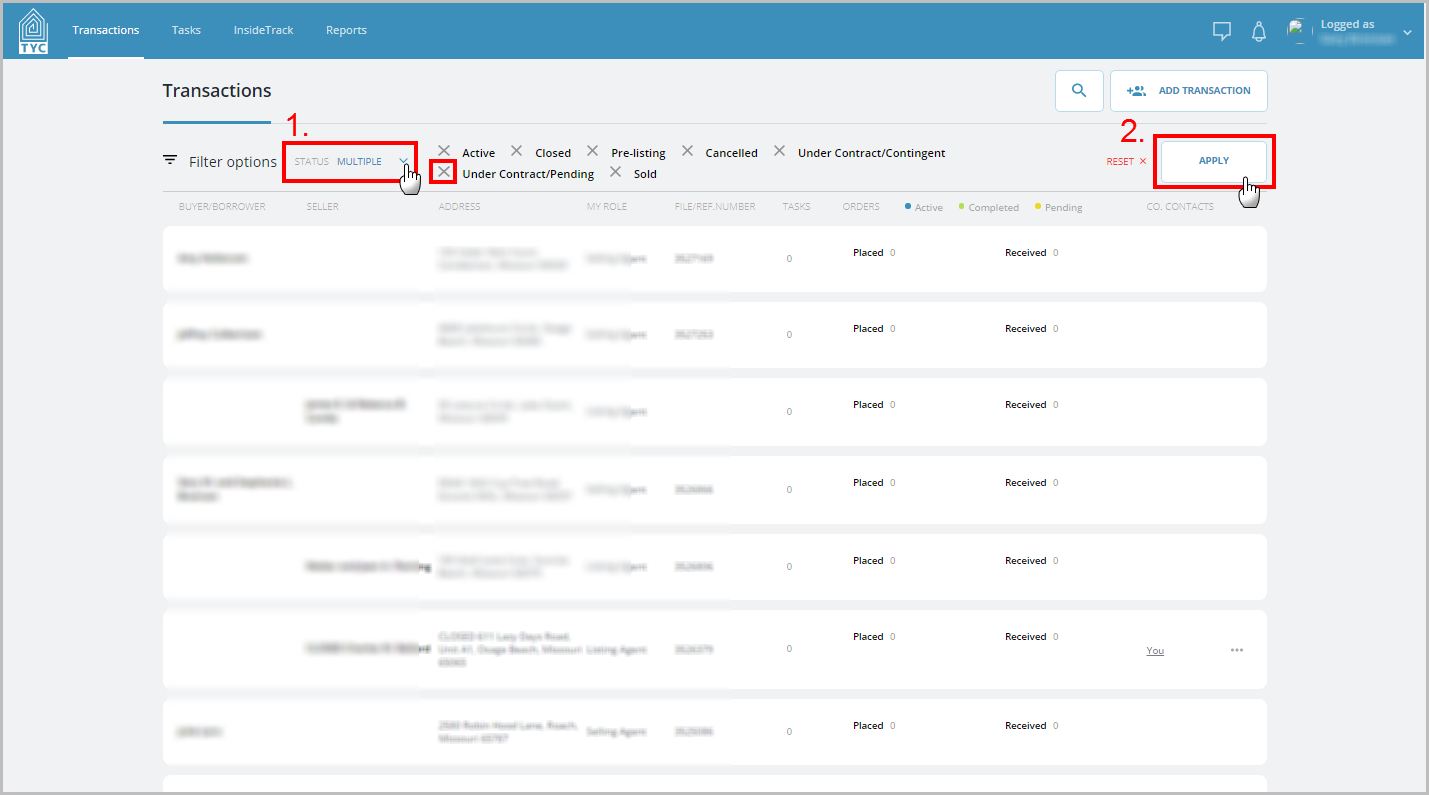The image size is (1429, 795).
Task: Click the Reset filters link
Action: pyautogui.click(x=1126, y=161)
